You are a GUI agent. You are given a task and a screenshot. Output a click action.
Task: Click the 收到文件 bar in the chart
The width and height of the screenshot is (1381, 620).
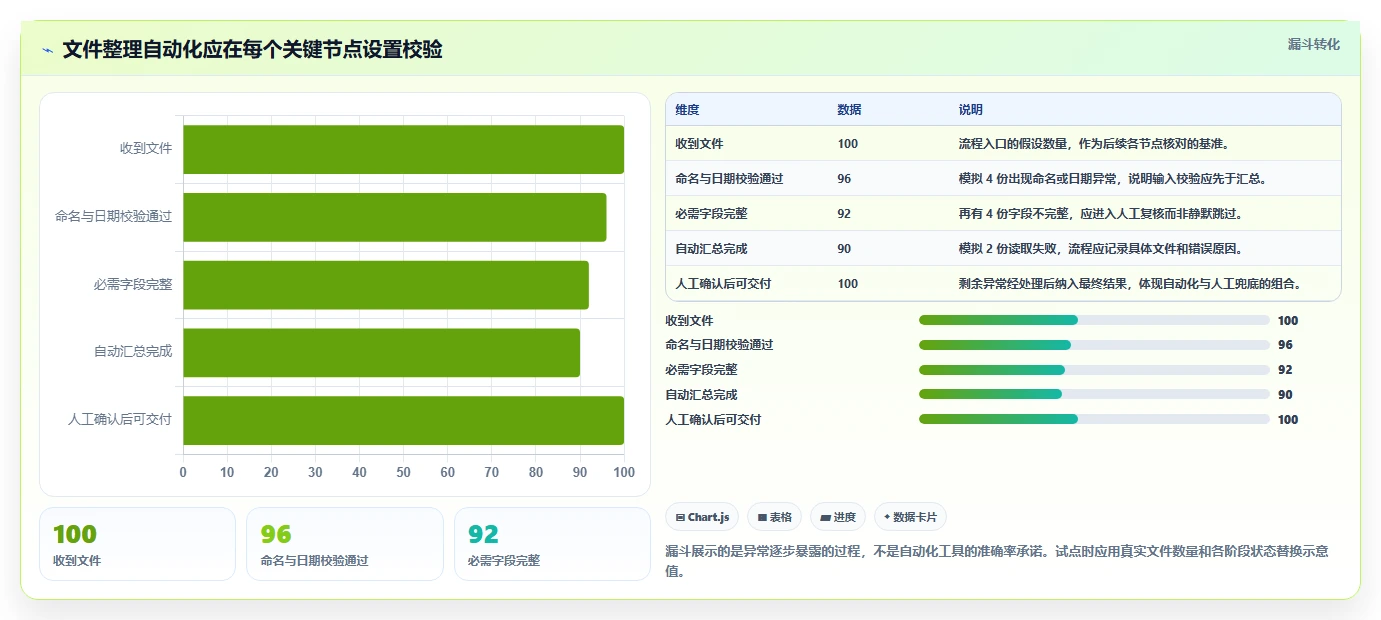(403, 149)
